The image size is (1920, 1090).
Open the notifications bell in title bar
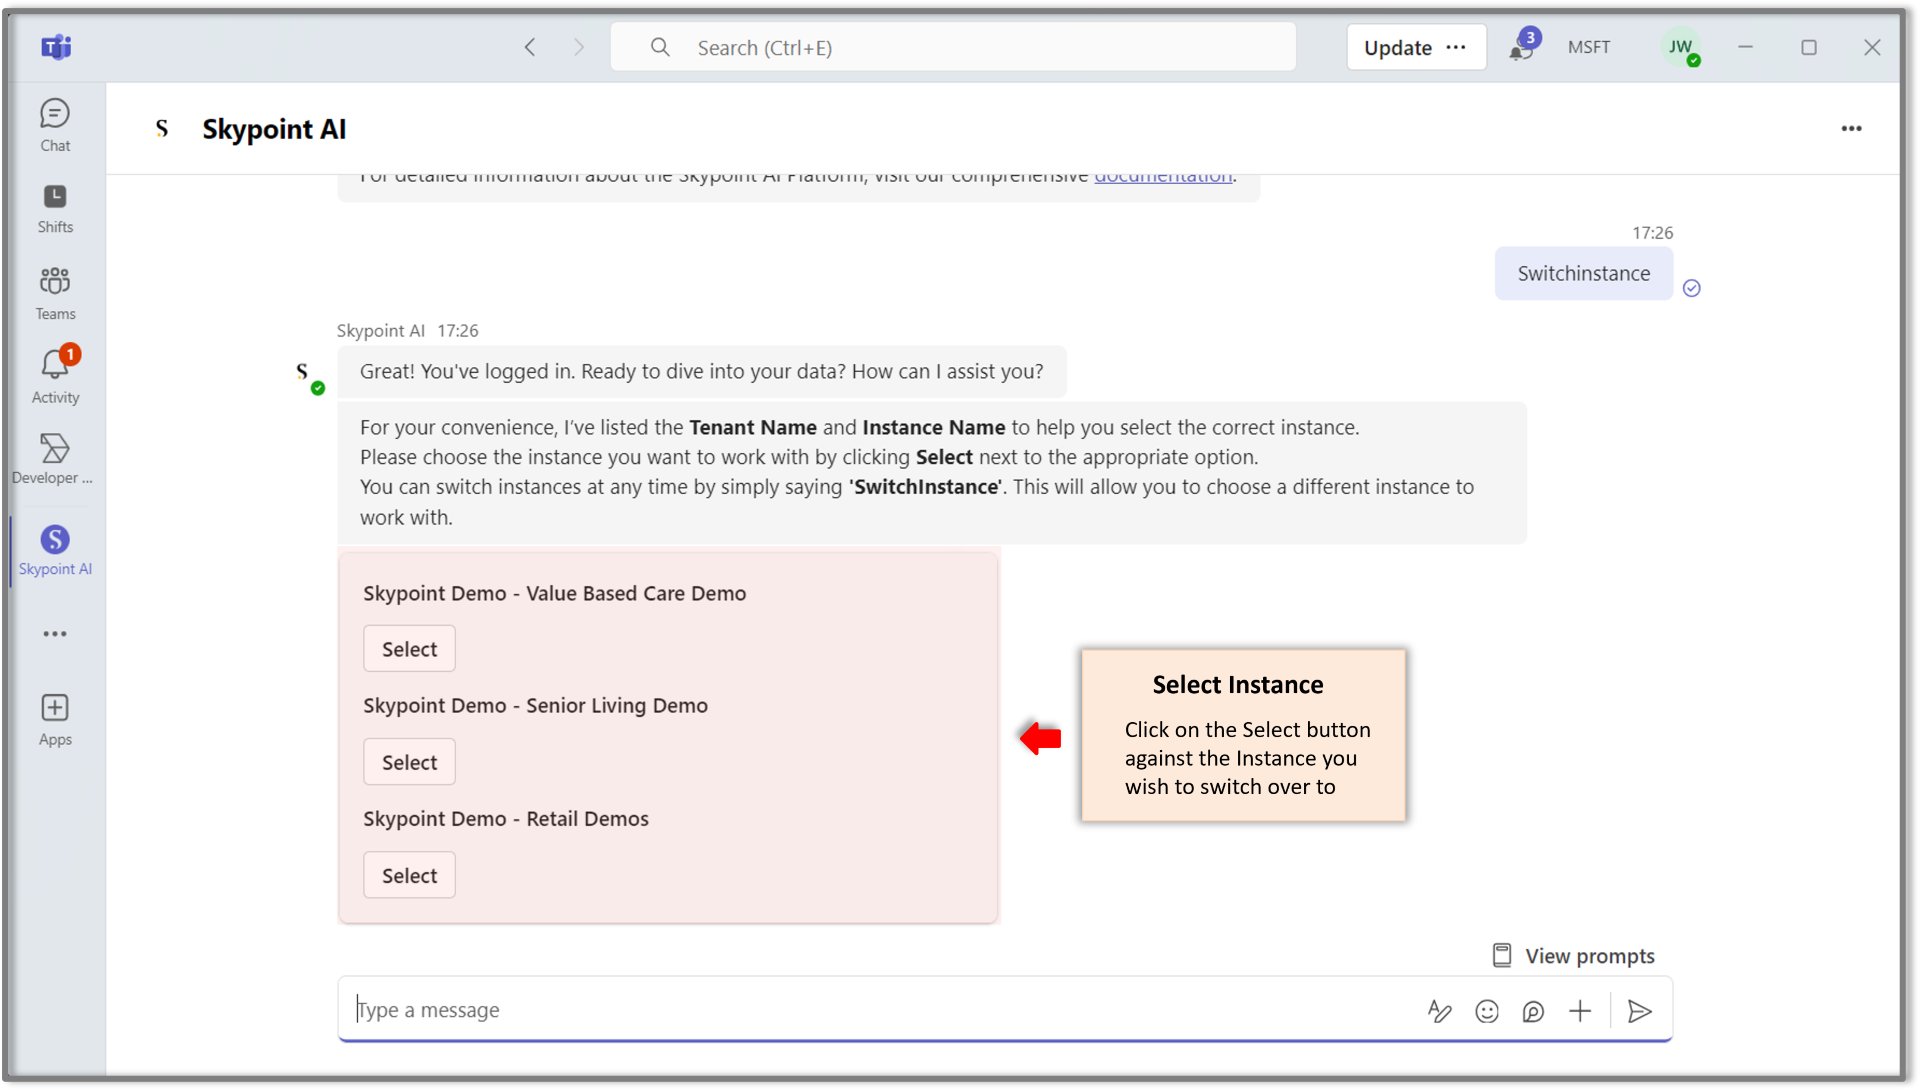click(x=1521, y=48)
